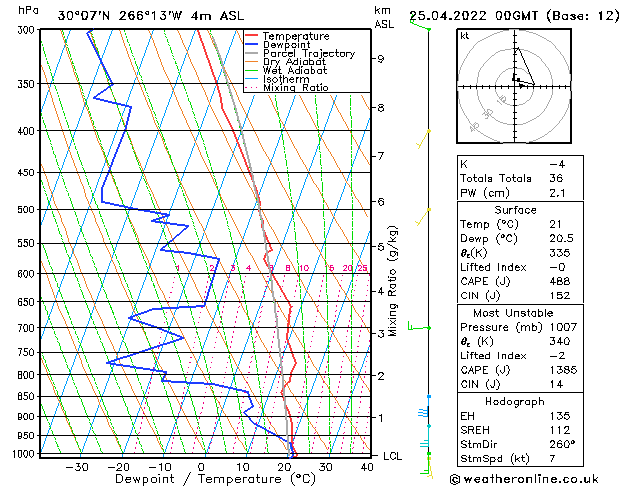Click the surface Dewp value 20.5
Screen dimensions: 629x486
click(x=561, y=239)
